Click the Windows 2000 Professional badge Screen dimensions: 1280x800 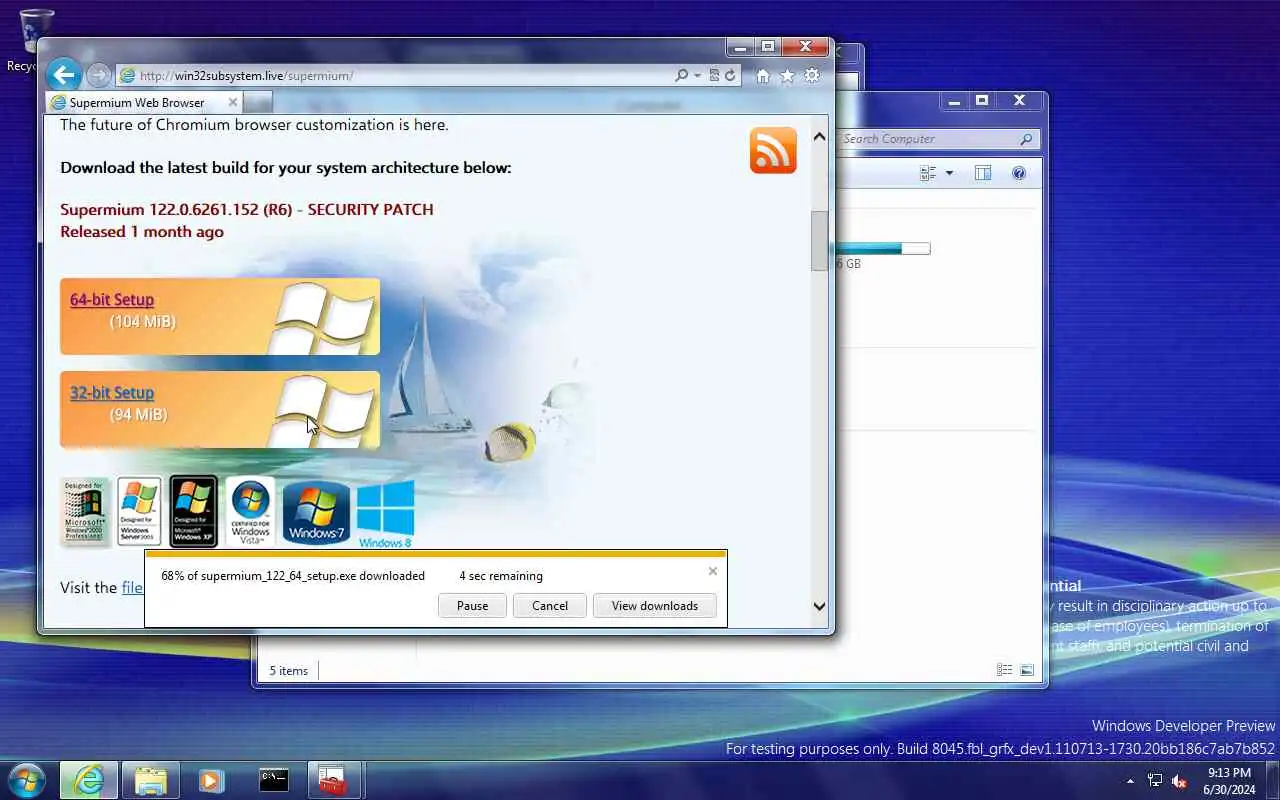[x=85, y=511]
